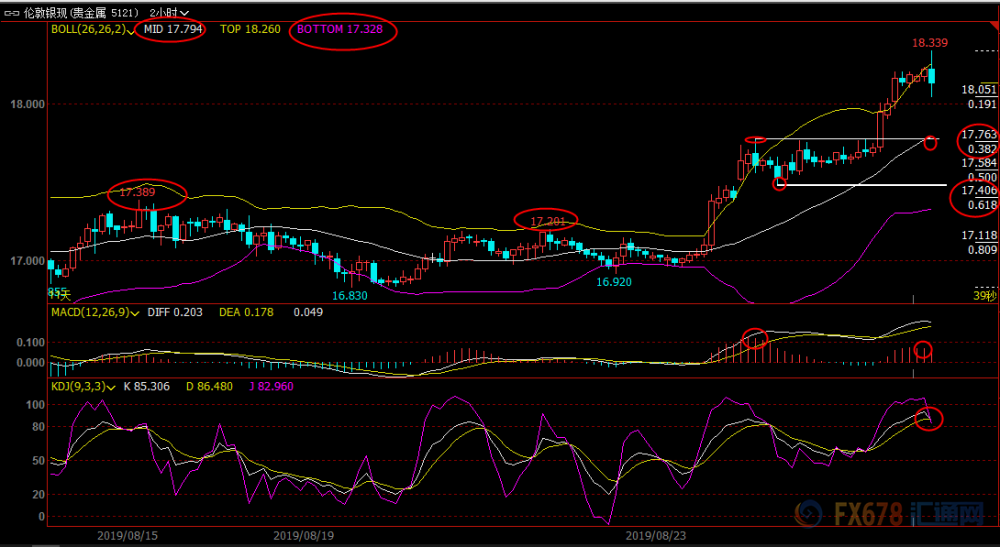Click the 2019/08/19 date label

click(304, 536)
